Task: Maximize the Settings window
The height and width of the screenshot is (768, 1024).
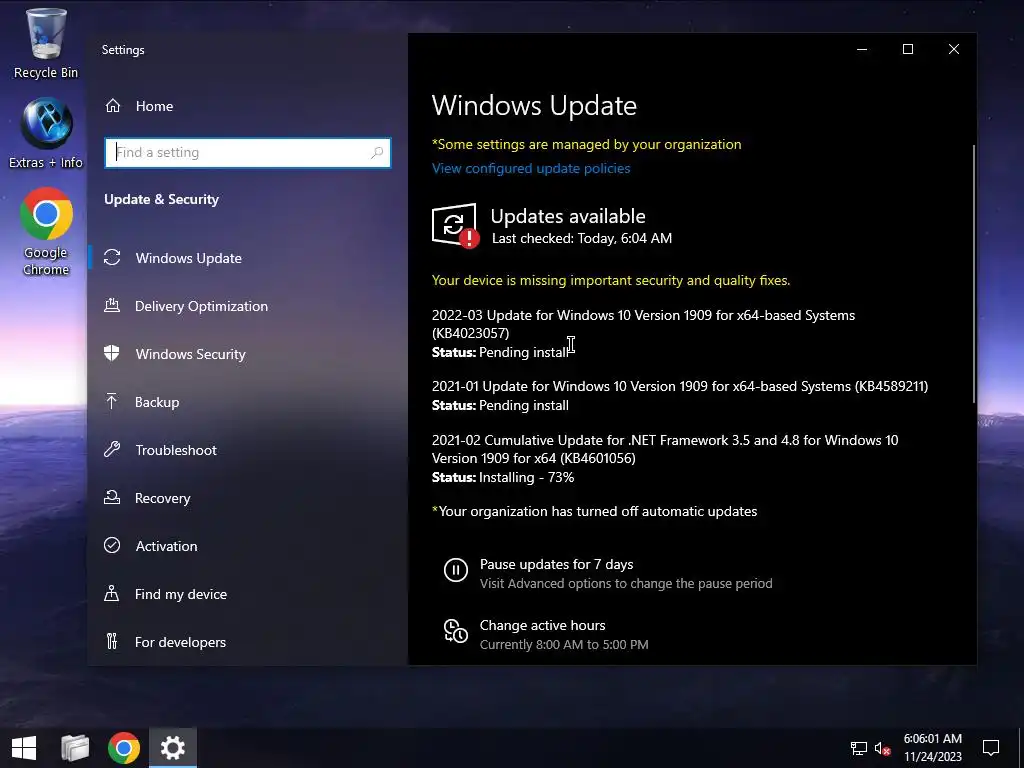Action: point(908,50)
